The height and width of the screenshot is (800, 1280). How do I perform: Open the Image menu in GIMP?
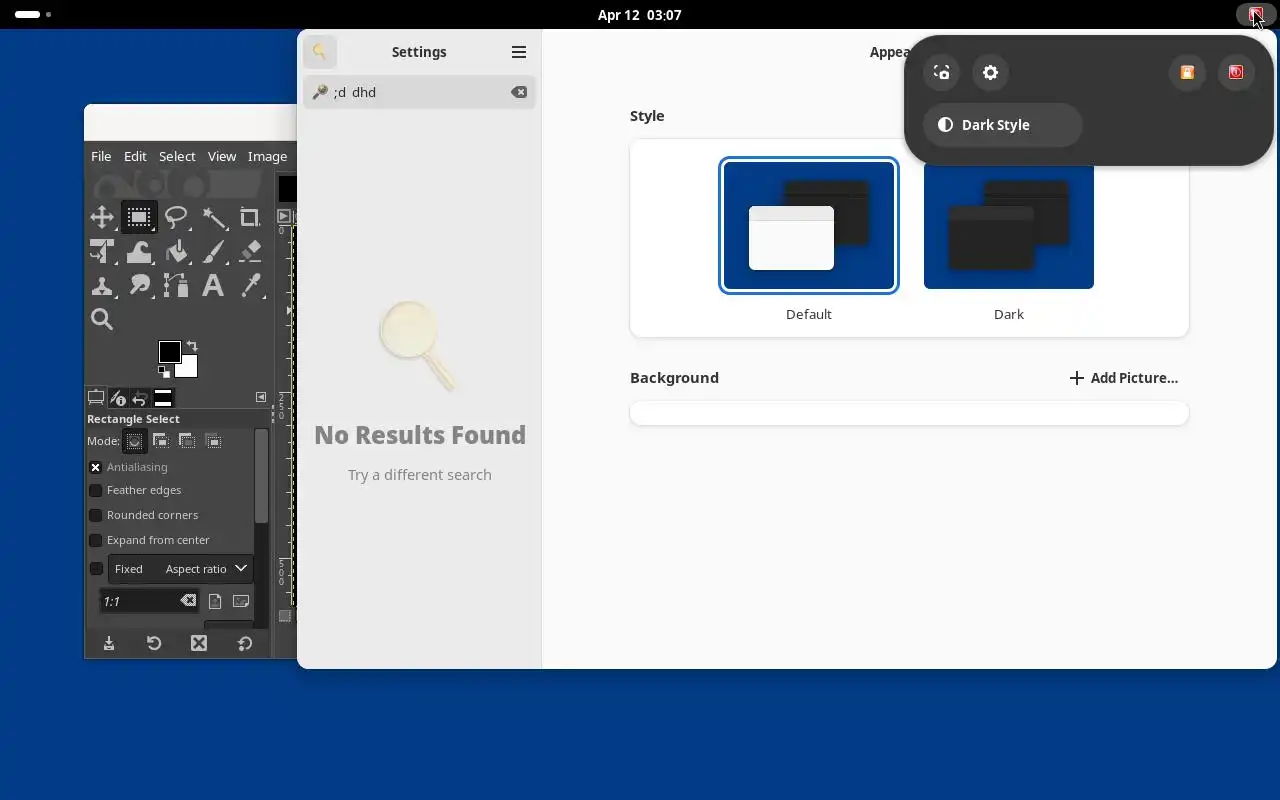click(x=267, y=156)
